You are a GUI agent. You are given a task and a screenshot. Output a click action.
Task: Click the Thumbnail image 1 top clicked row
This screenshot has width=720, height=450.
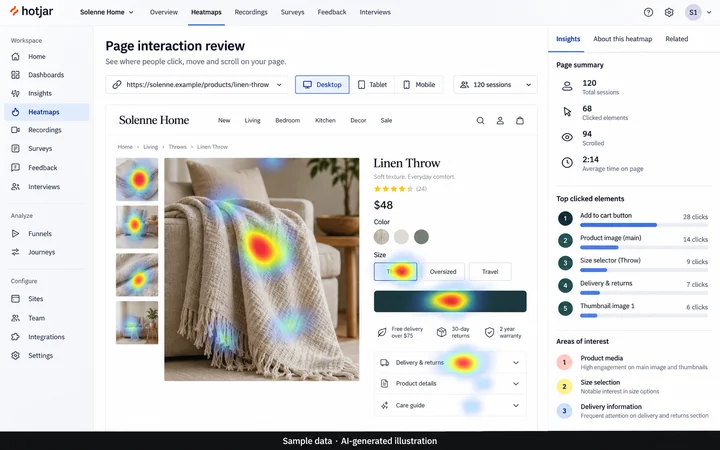pyautogui.click(x=633, y=310)
